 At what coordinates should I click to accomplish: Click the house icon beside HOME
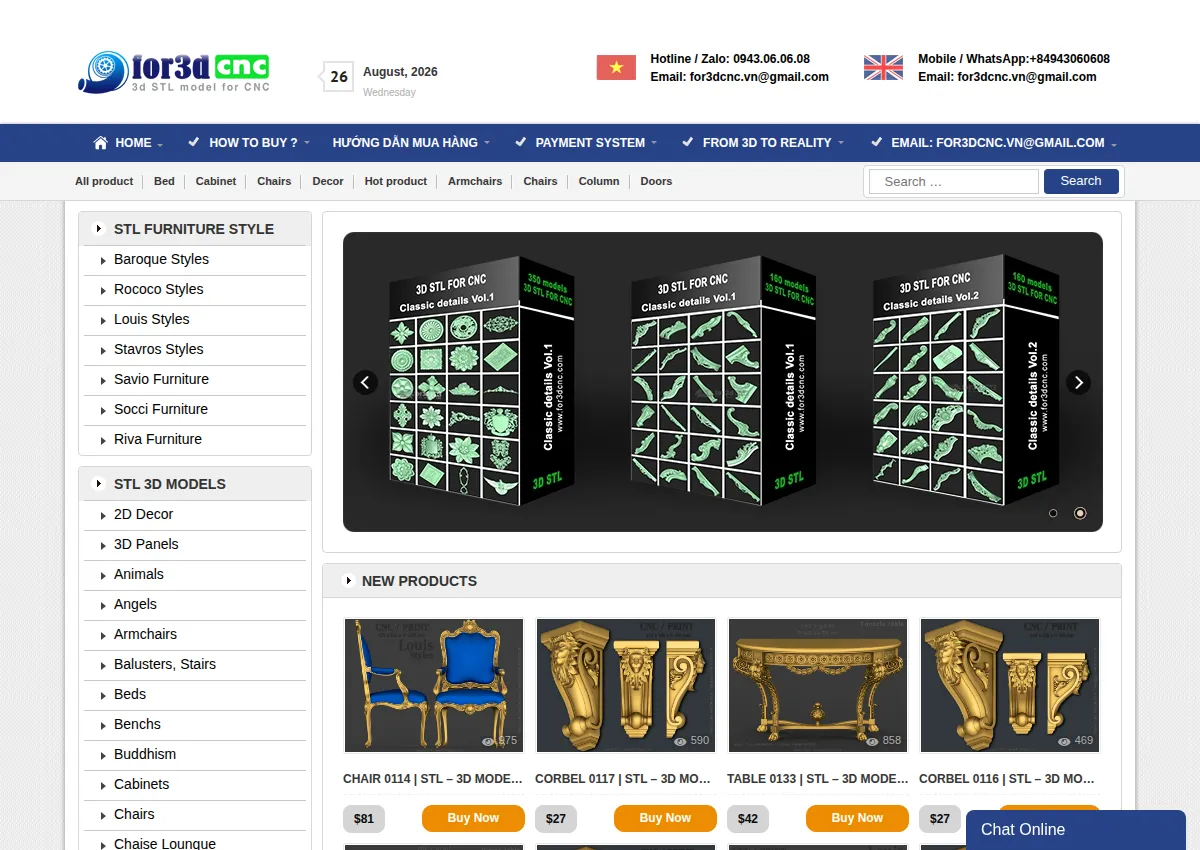[x=100, y=143]
